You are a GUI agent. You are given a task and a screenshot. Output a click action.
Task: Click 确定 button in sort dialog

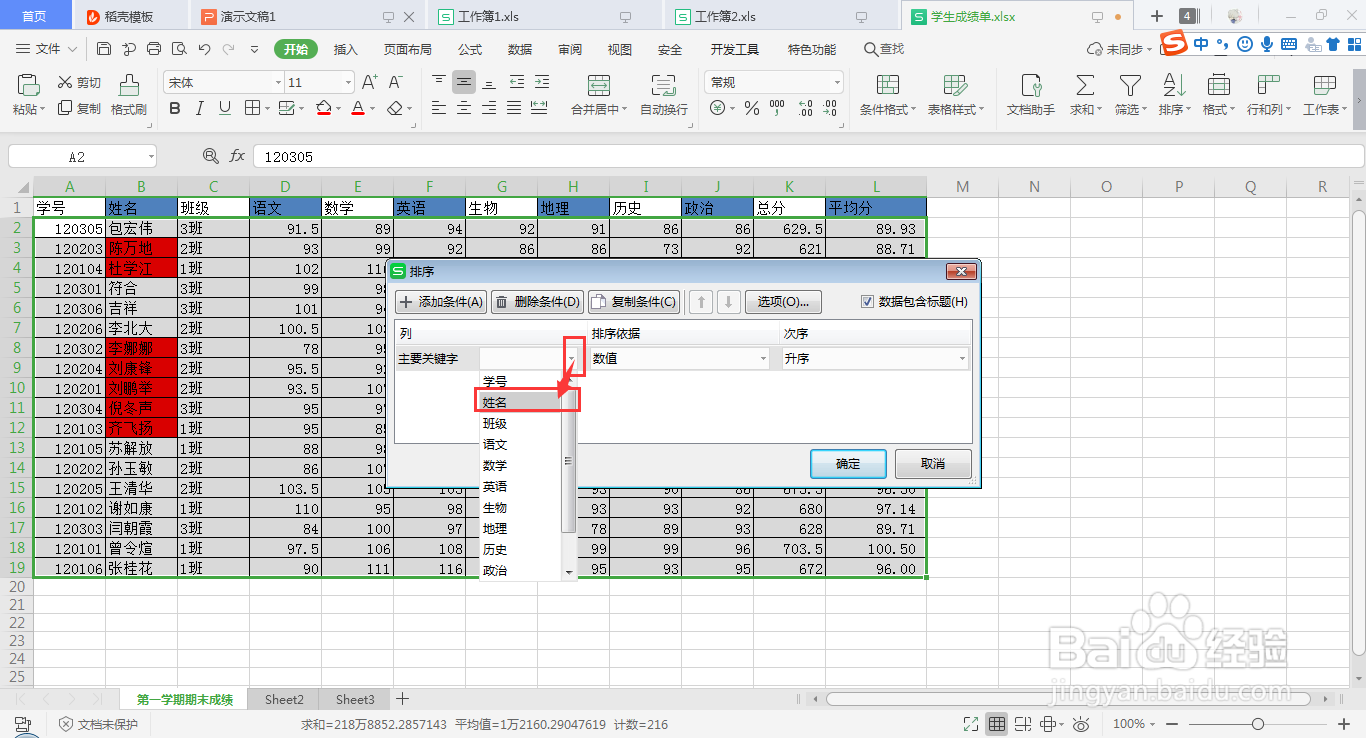[848, 464]
